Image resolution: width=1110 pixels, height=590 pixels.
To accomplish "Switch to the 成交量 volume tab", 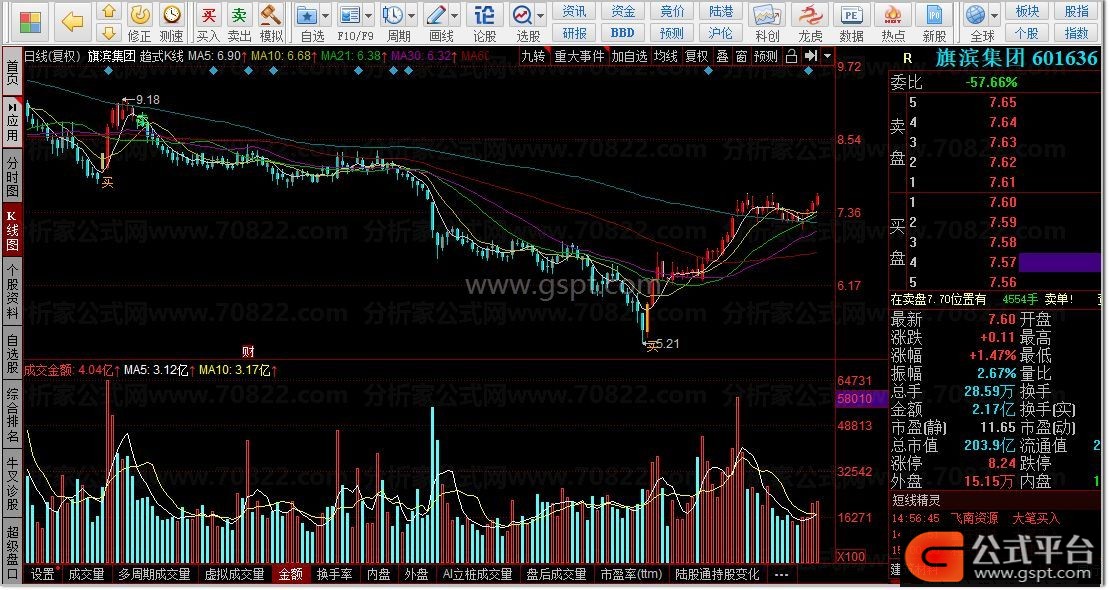I will (x=86, y=574).
